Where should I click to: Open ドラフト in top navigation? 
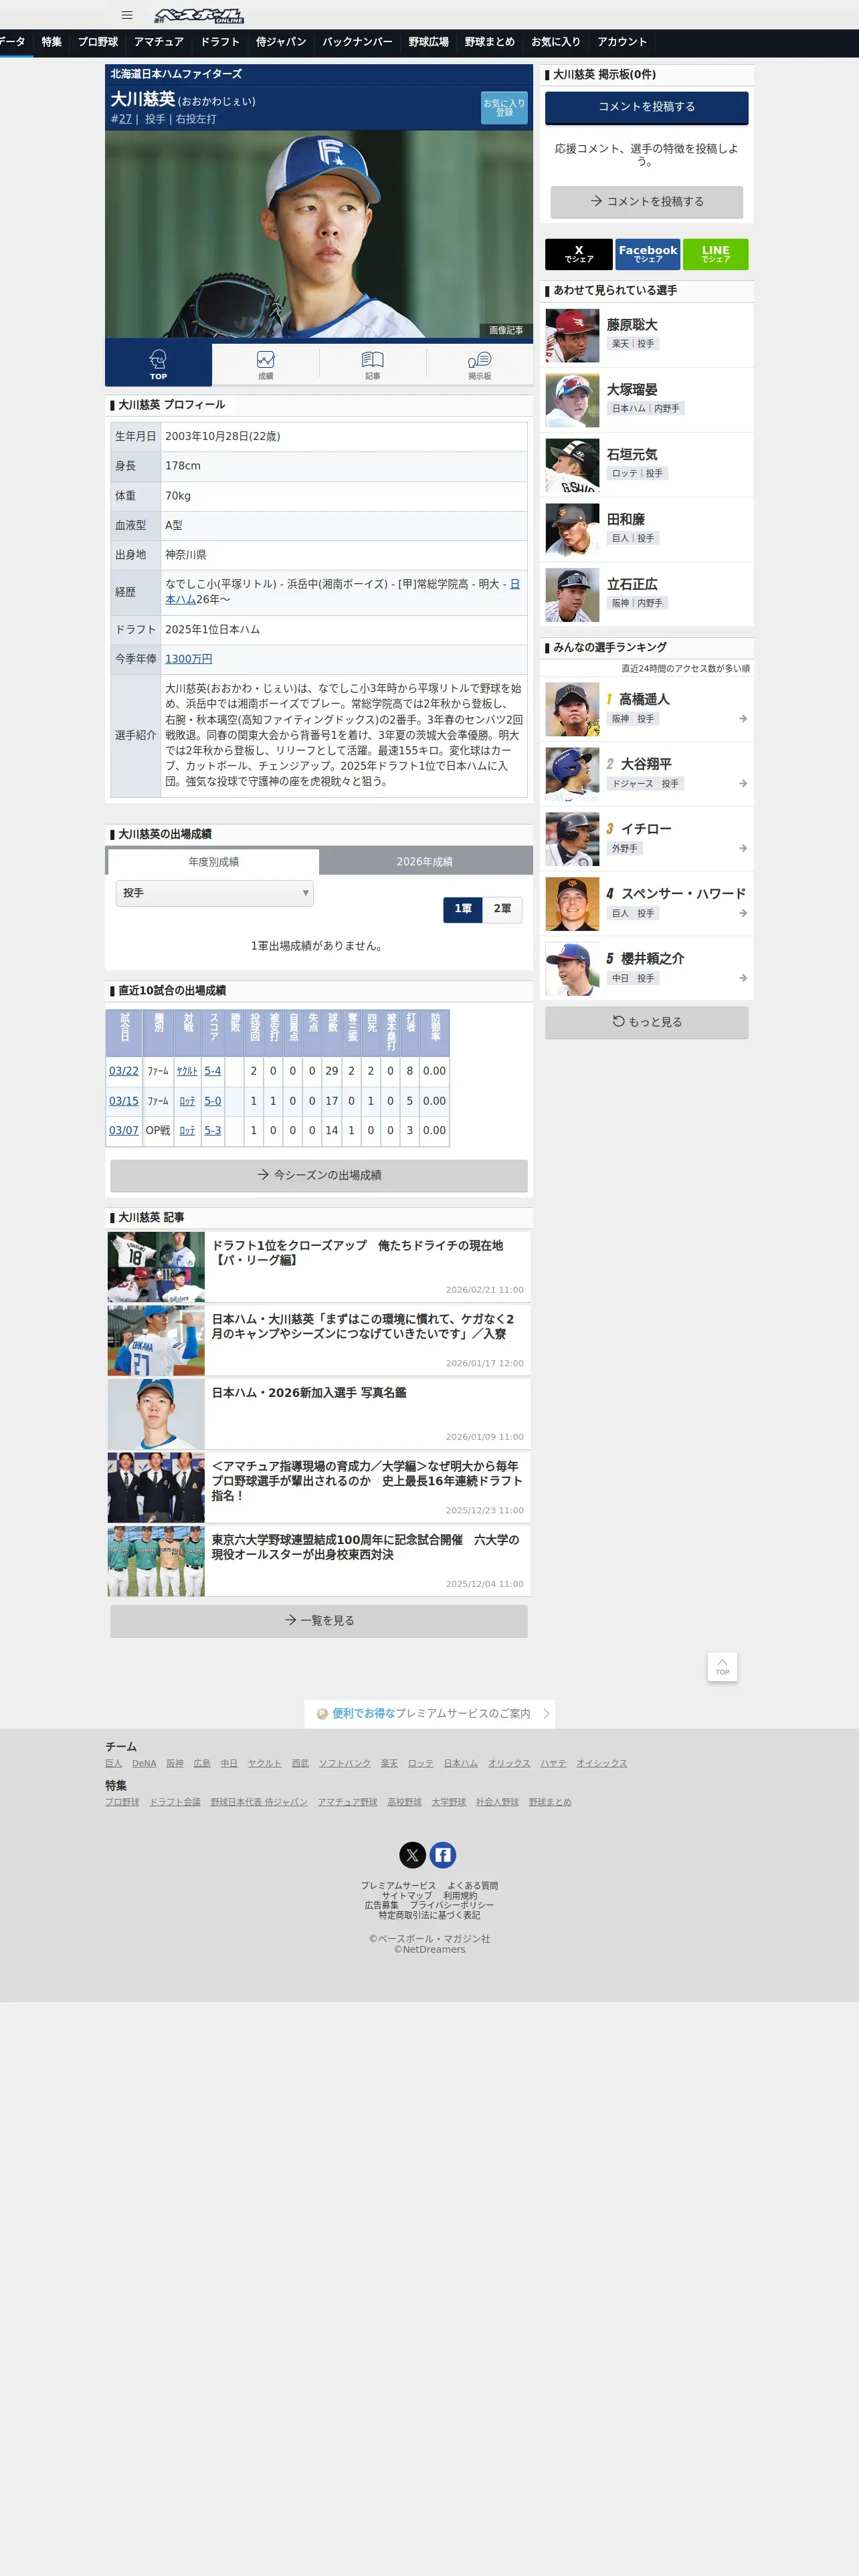220,42
